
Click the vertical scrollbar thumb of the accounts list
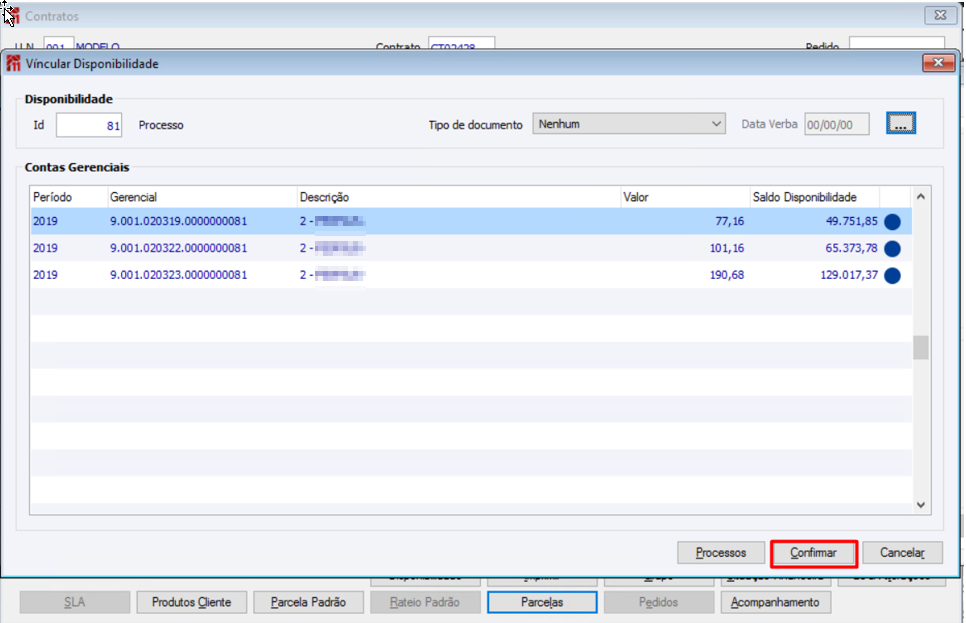click(x=920, y=348)
